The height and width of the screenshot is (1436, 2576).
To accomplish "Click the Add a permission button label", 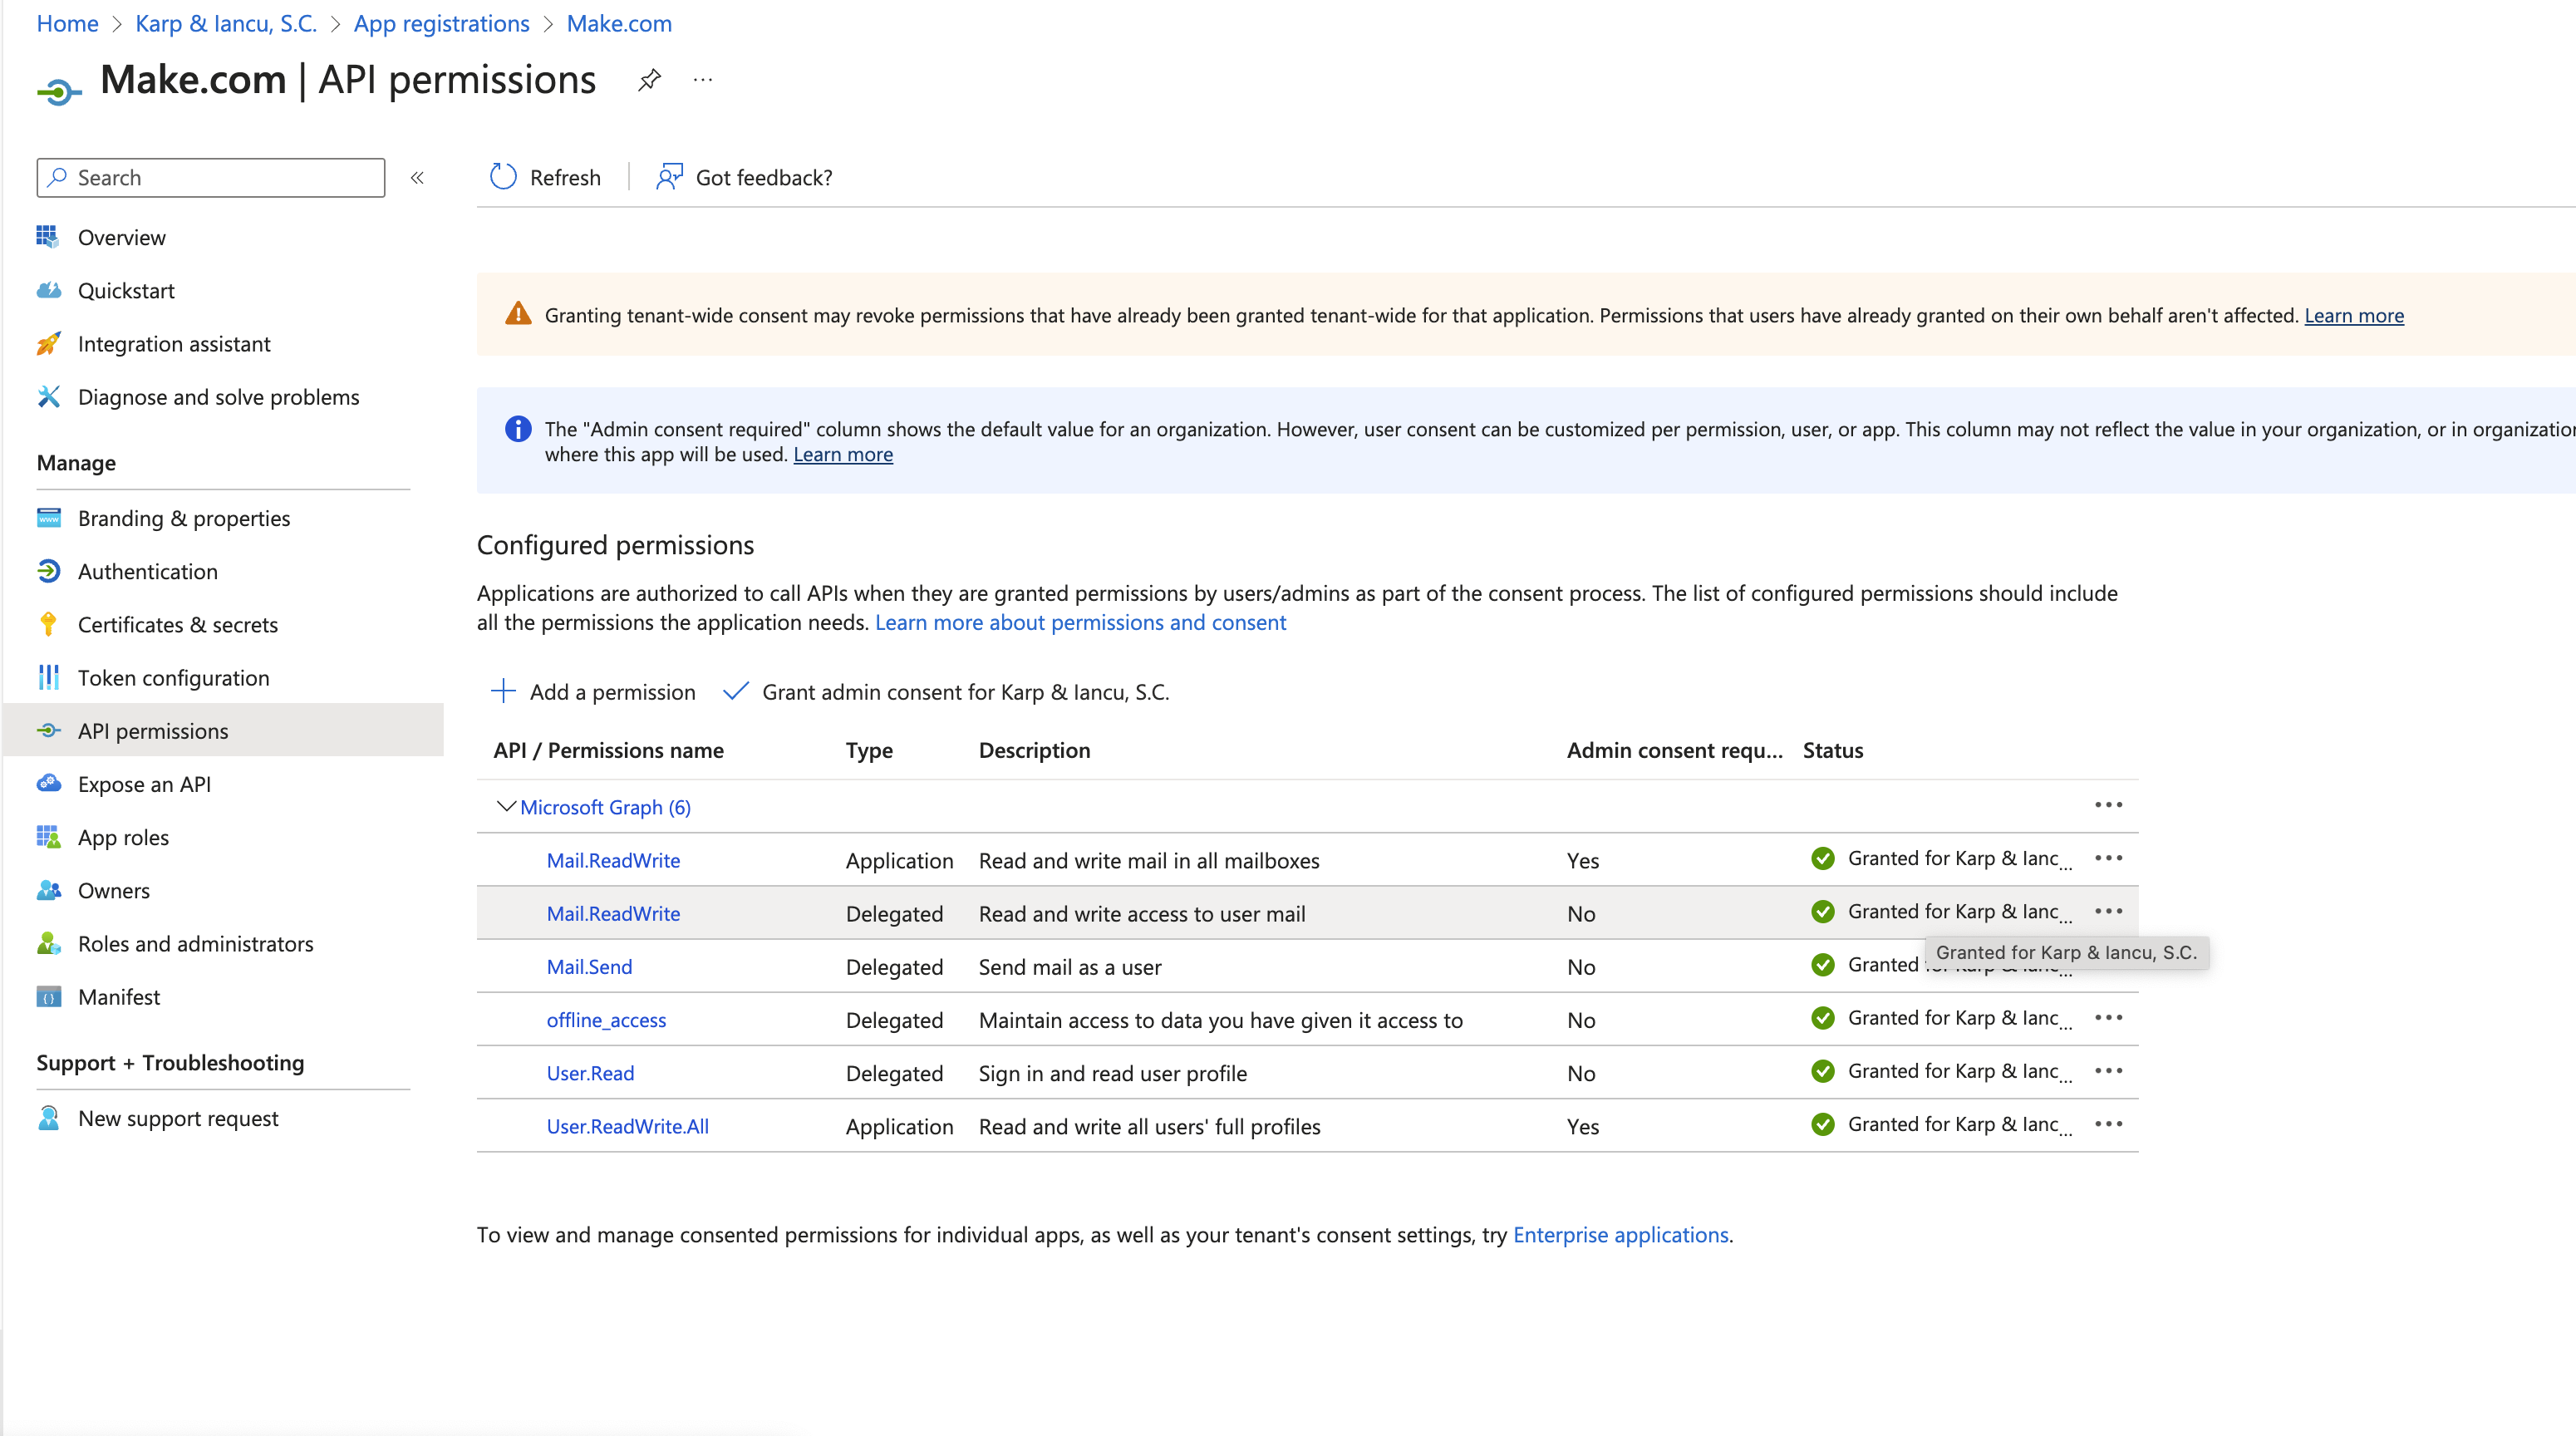I will 612,691.
